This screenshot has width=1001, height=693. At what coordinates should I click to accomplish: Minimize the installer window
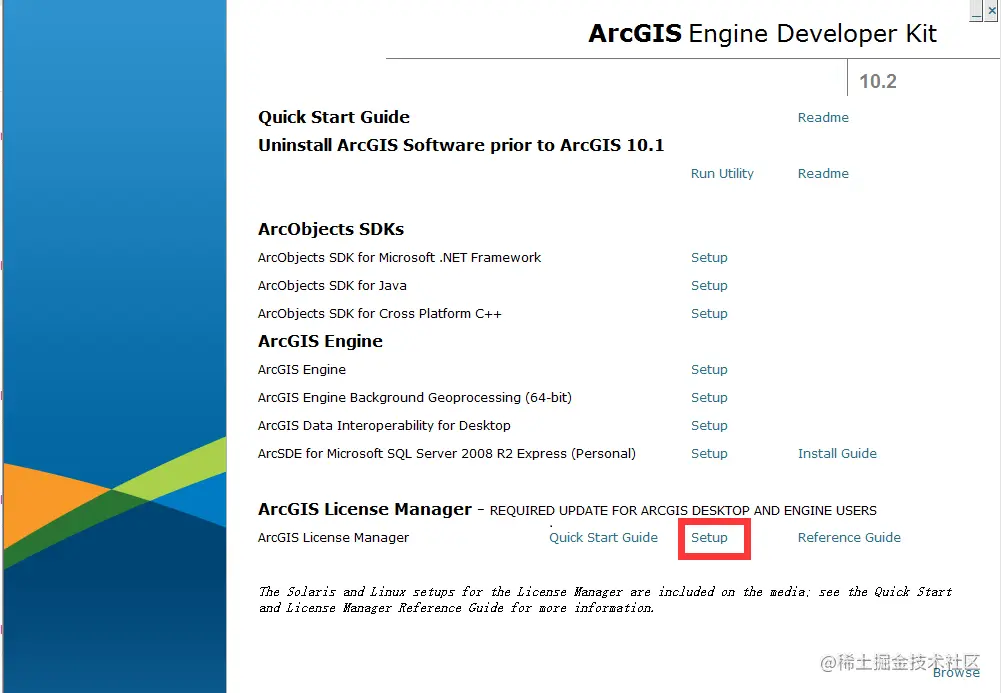pos(976,11)
